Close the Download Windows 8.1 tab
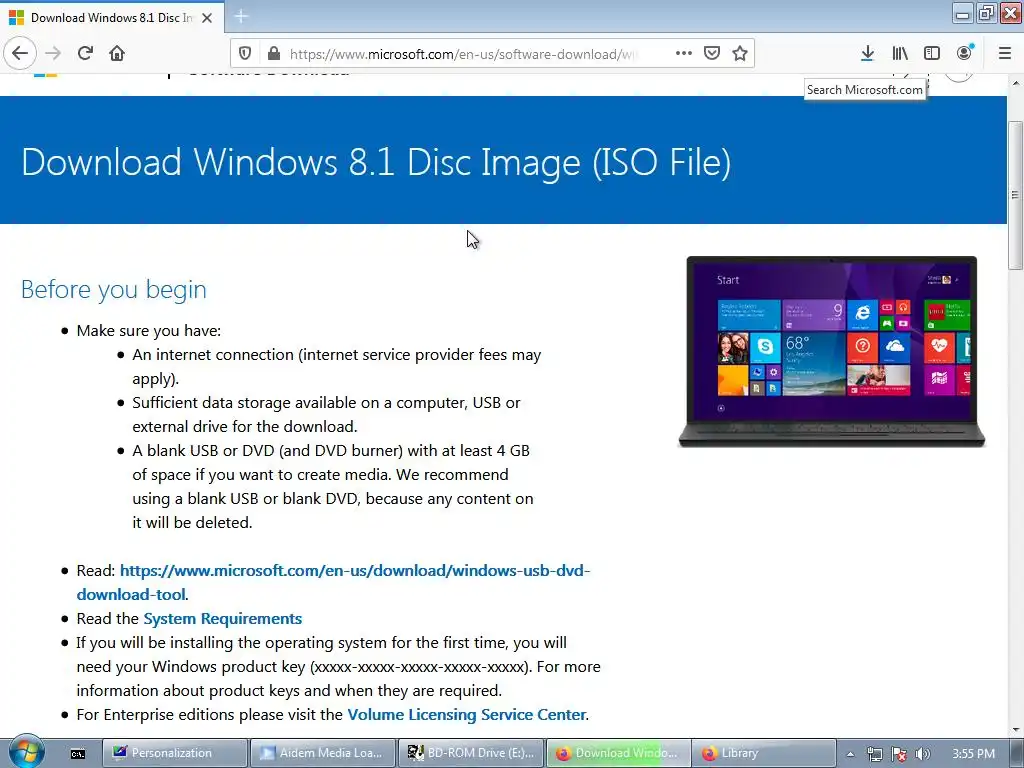 click(x=207, y=18)
